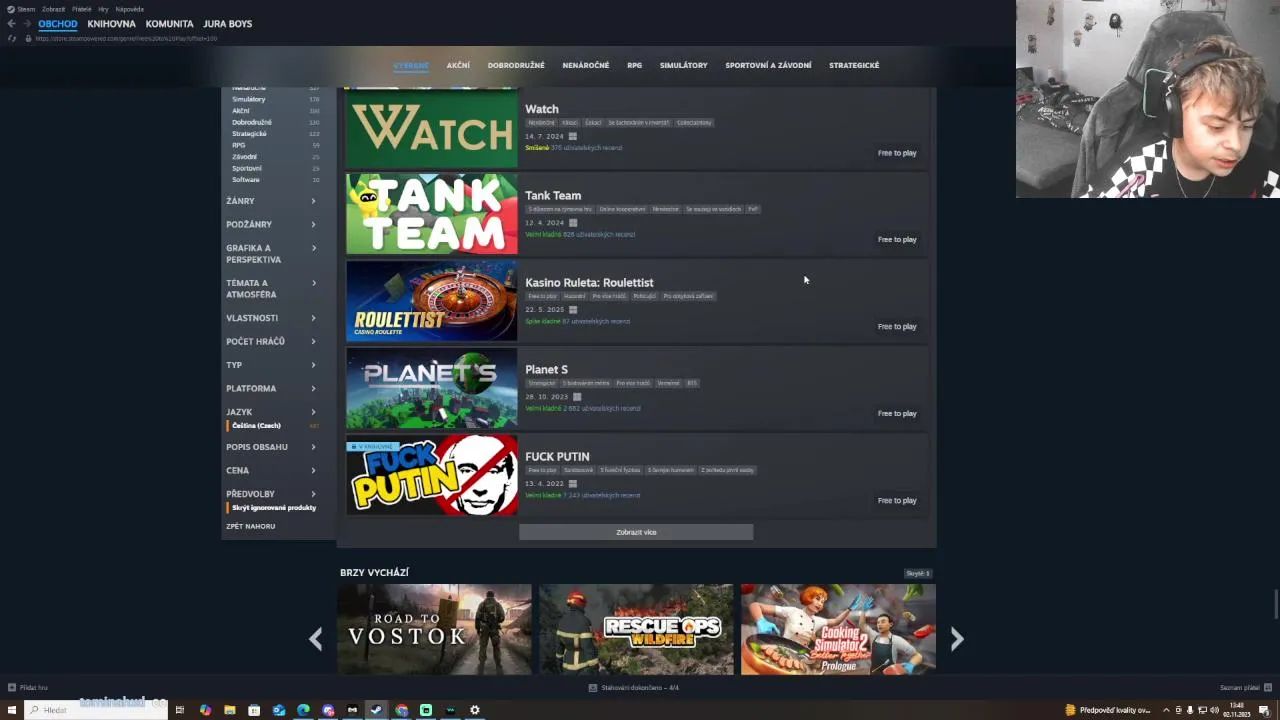
Task: Select the STRATEGICKÉ category tab
Action: coord(854,65)
